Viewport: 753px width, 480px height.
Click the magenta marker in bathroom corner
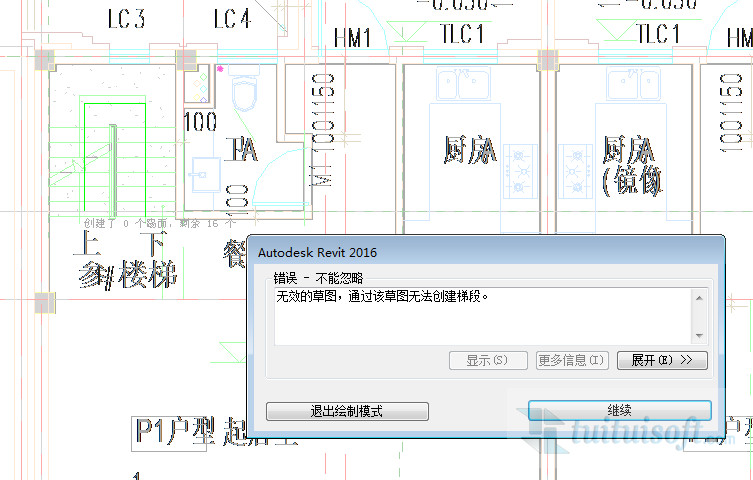tap(220, 69)
